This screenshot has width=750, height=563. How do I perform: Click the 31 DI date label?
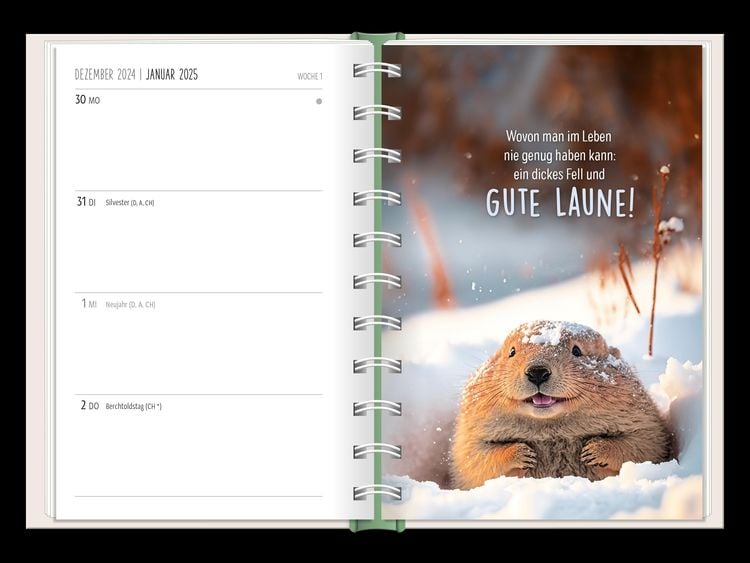pos(87,202)
